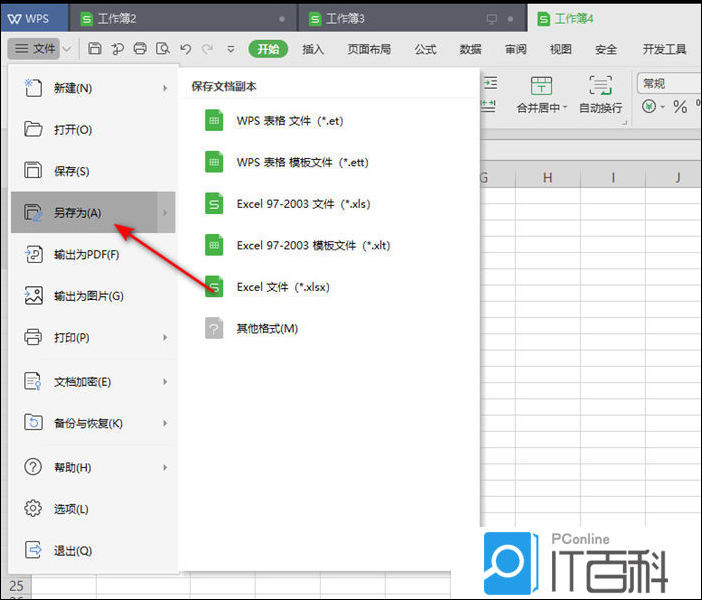This screenshot has height=600, width=702.
Task: Expand the 帮助(H) submenu arrow
Action: click(165, 467)
